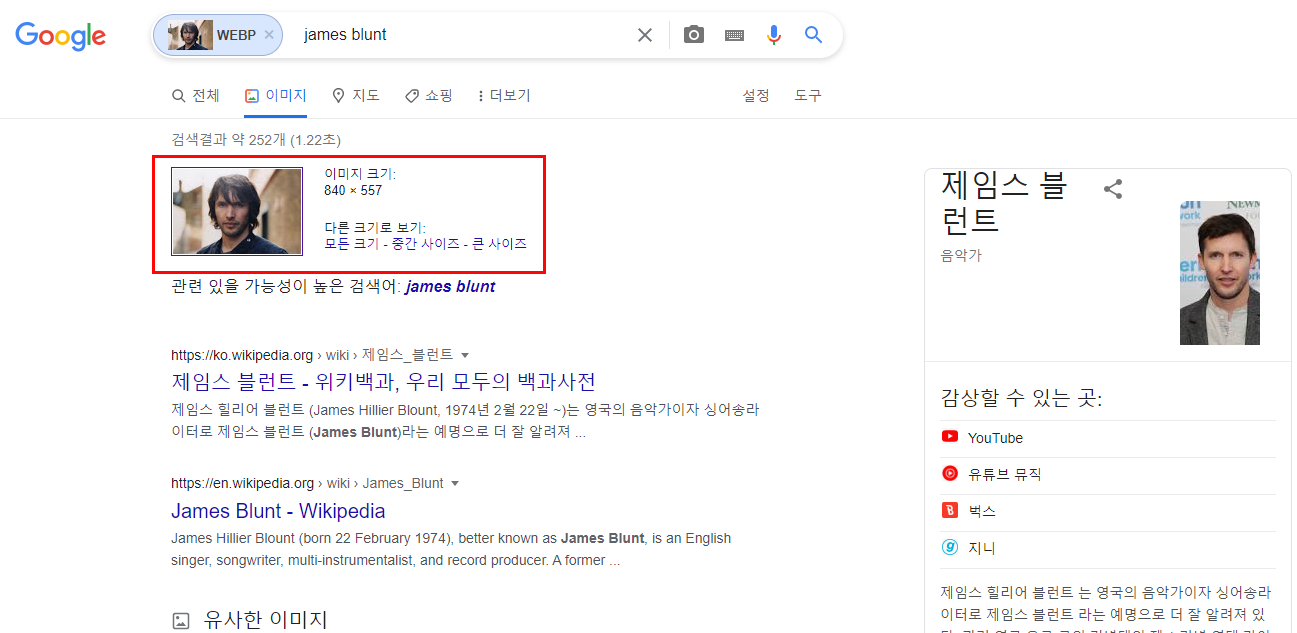The height and width of the screenshot is (633, 1297).
Task: Open 유튜브 뮤직 listening link
Action: tap(1004, 474)
